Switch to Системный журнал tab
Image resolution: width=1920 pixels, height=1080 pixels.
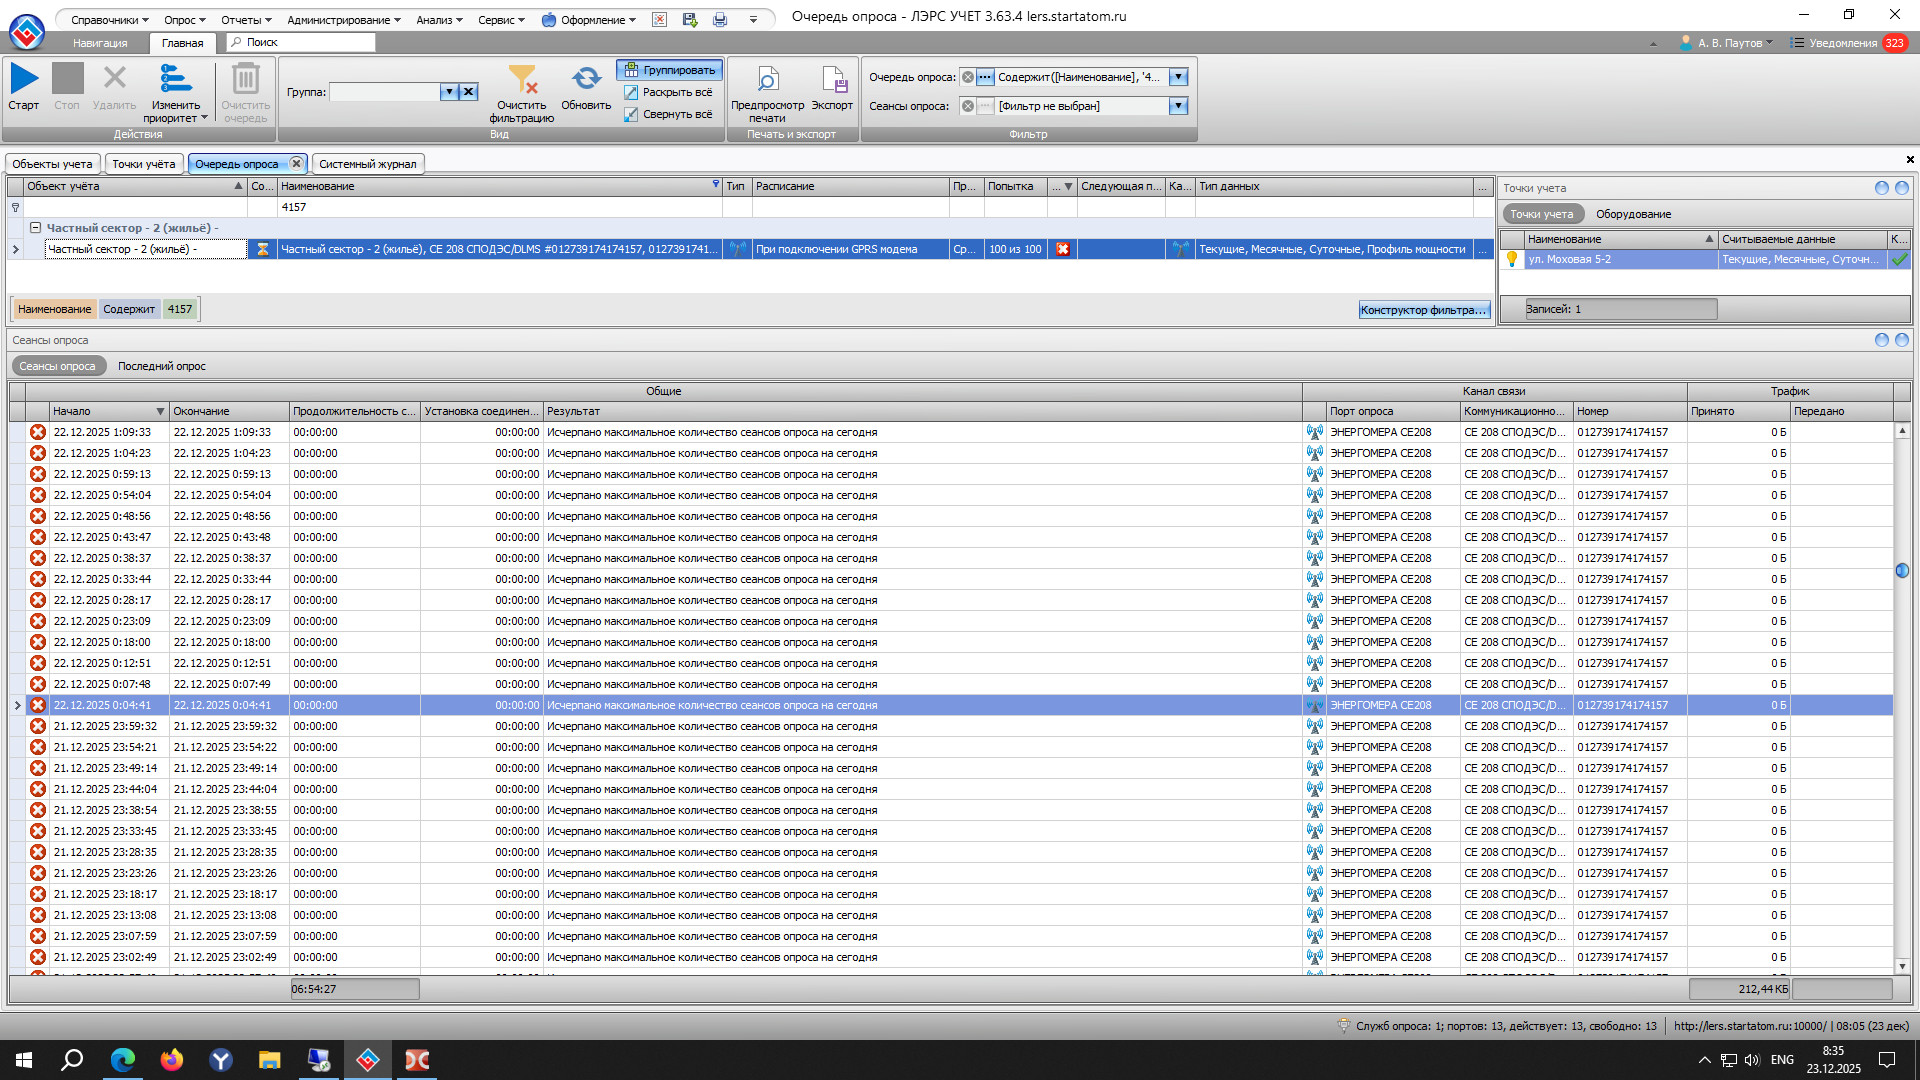click(367, 164)
